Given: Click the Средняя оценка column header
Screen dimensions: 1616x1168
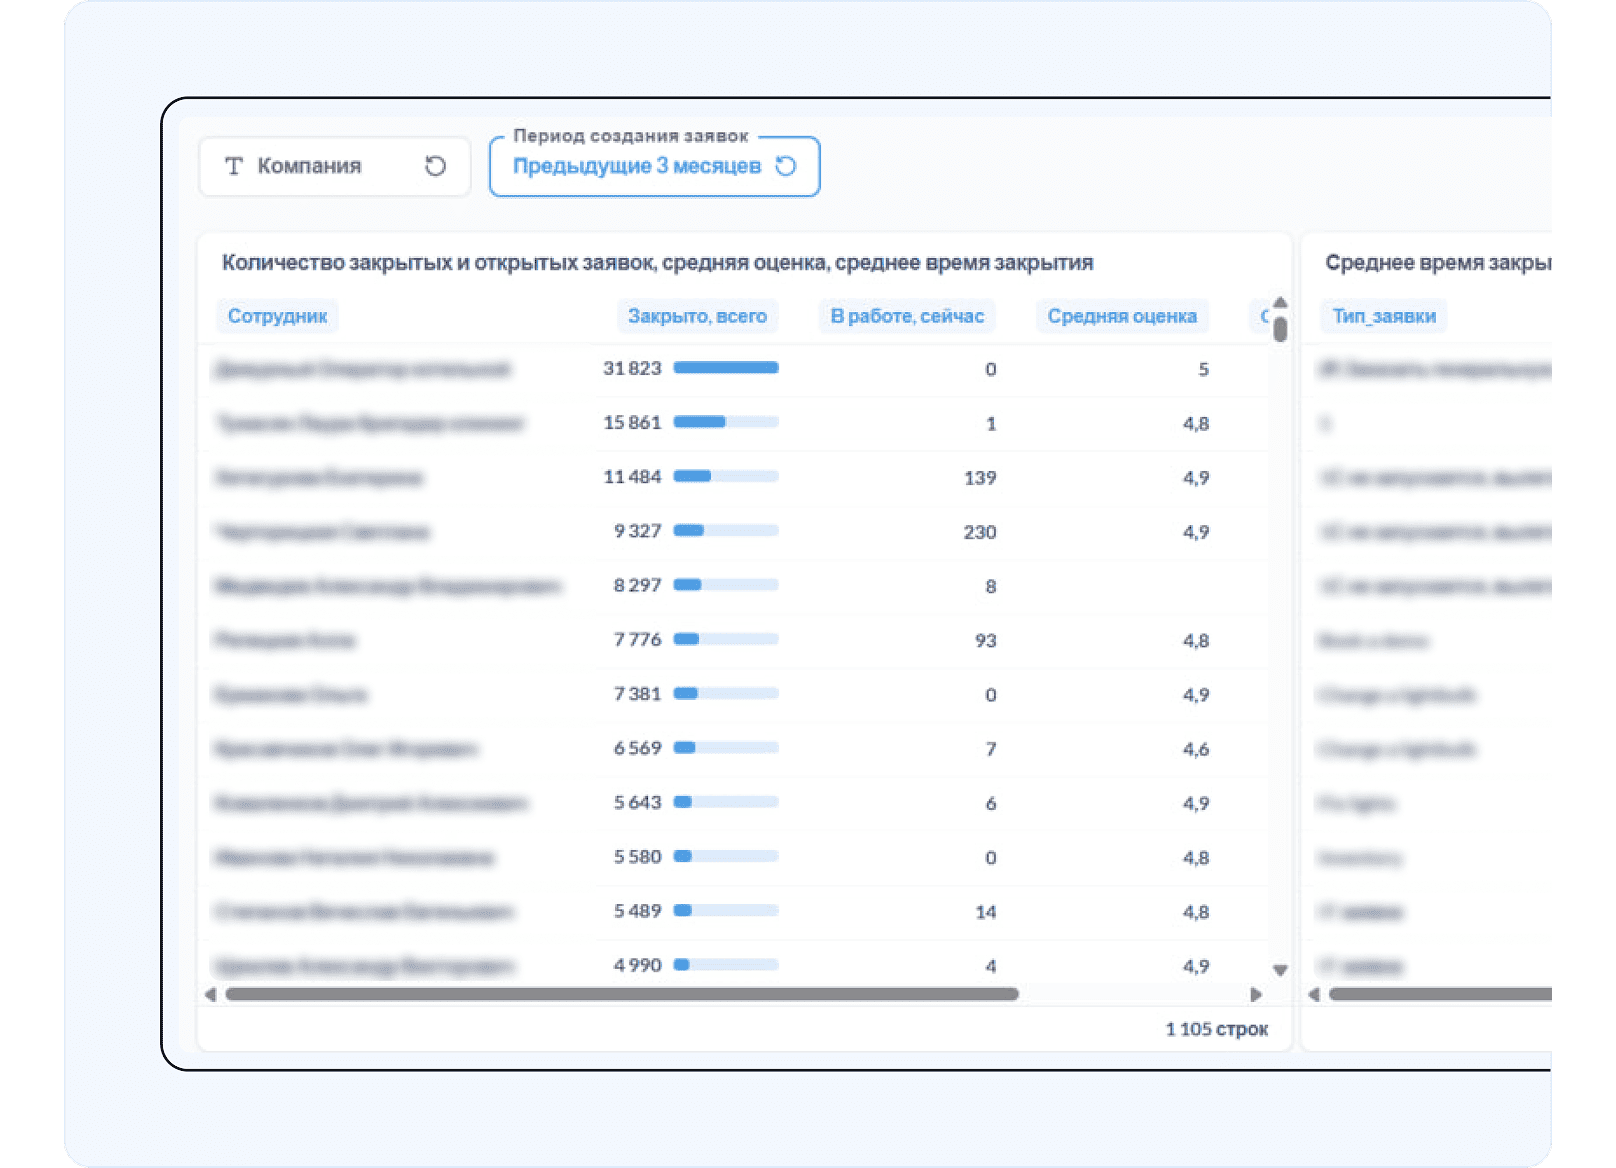Looking at the screenshot, I should [1122, 316].
